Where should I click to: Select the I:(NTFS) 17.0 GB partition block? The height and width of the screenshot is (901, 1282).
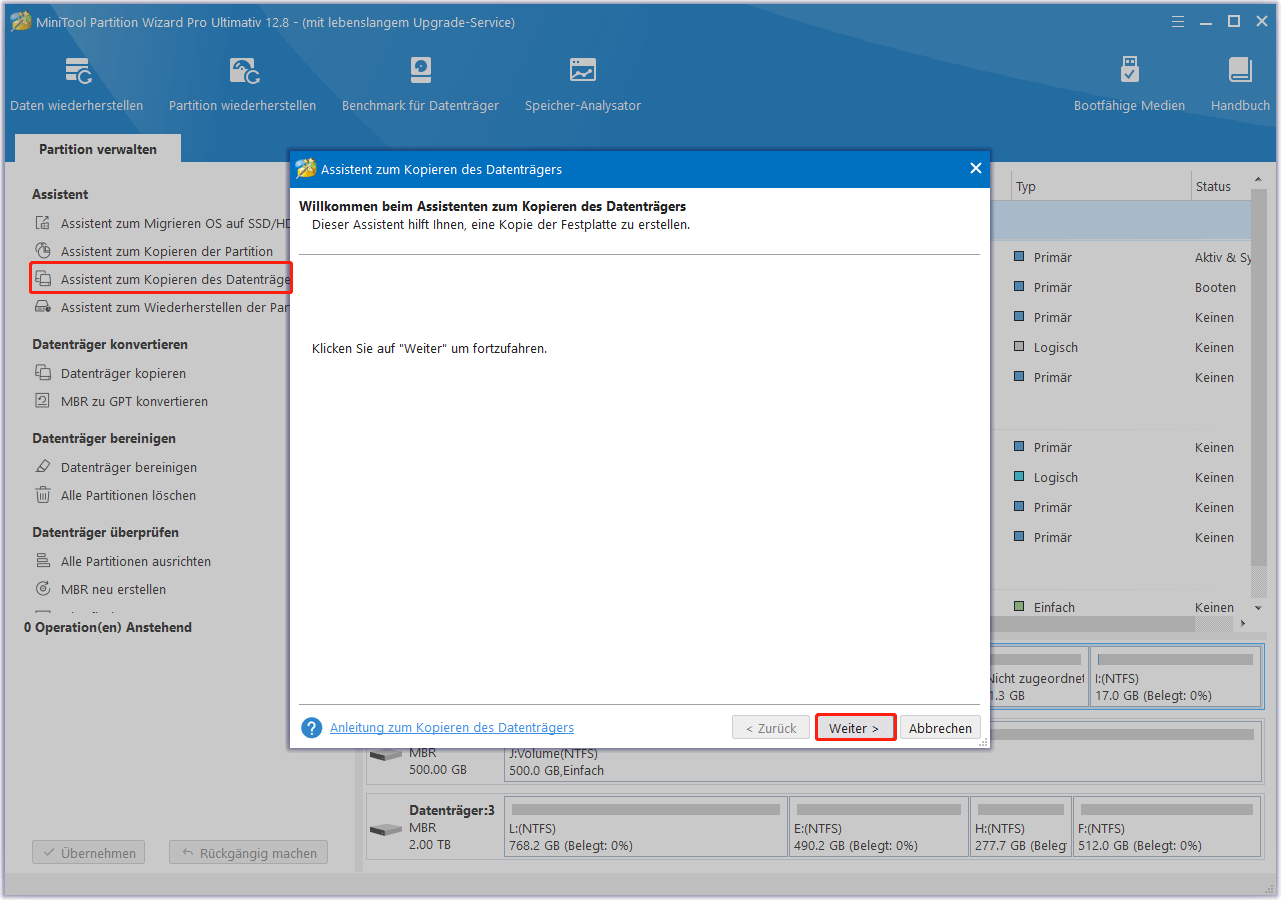click(x=1176, y=677)
